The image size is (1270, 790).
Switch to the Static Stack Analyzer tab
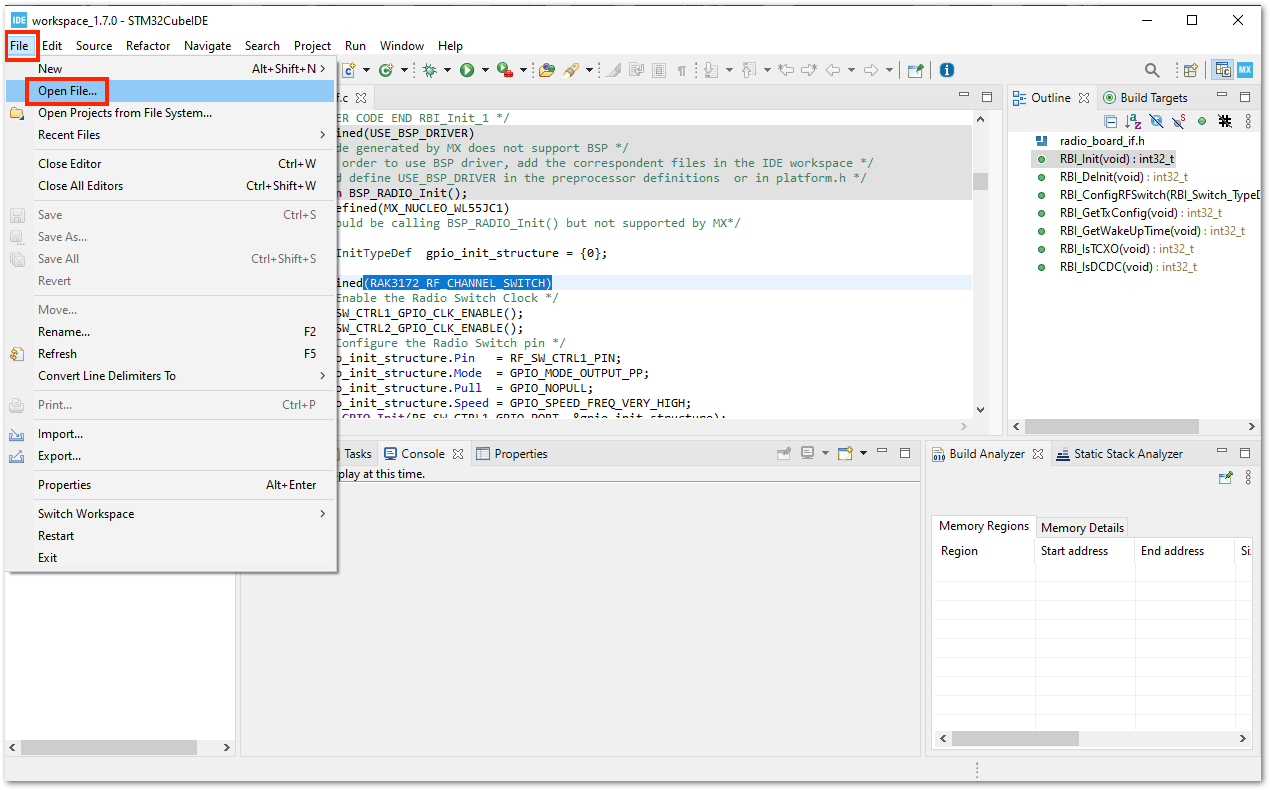coord(1118,454)
